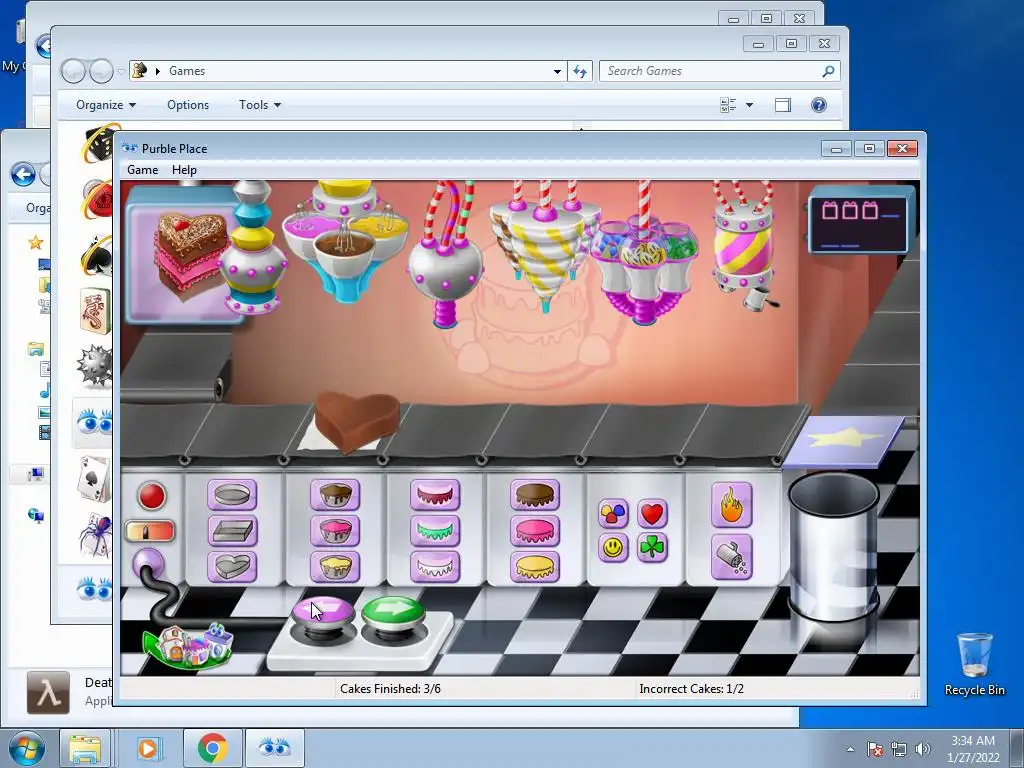
Task: Push the purple conveyor-back button
Action: point(323,614)
